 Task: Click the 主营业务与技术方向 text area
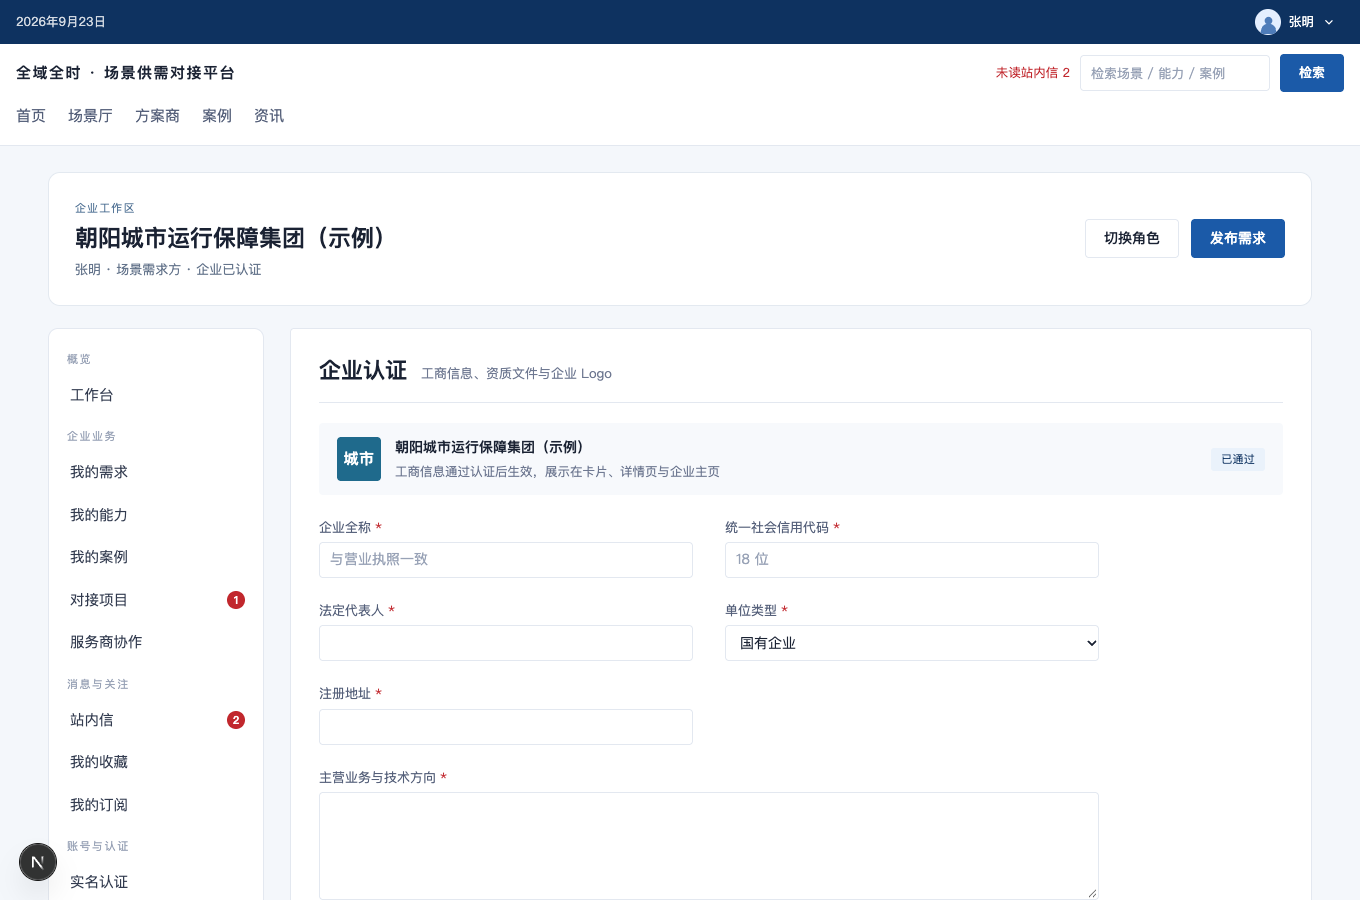point(709,846)
